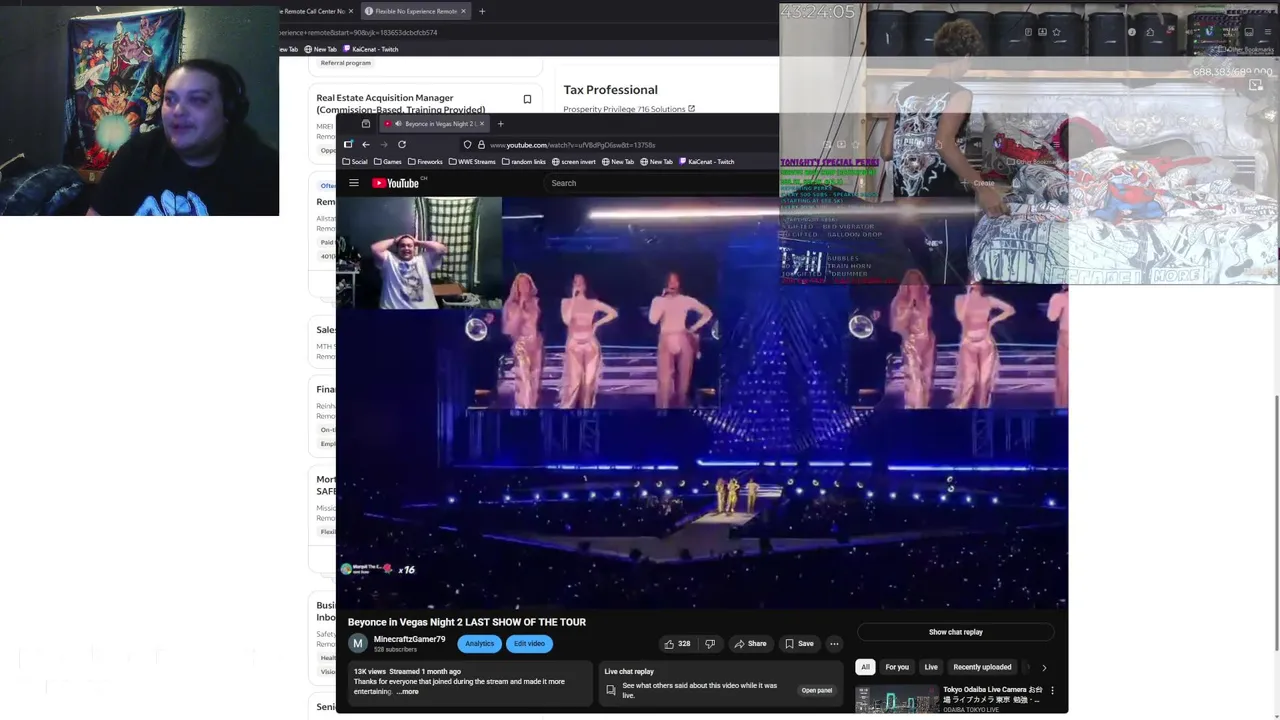
Task: Click the live chat replay icon
Action: pos(611,690)
